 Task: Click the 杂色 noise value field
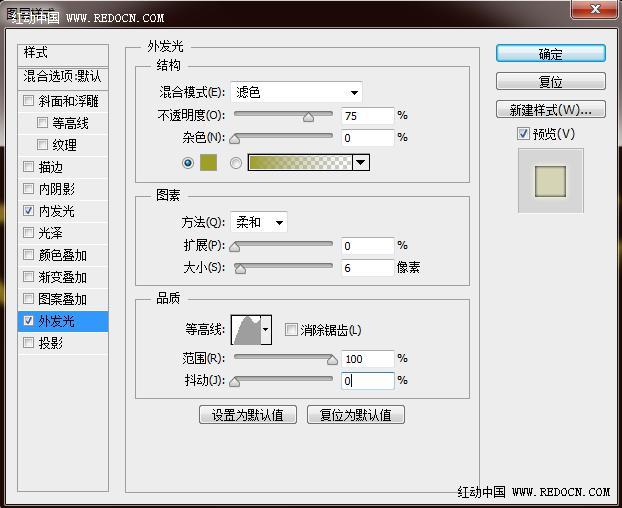368,138
